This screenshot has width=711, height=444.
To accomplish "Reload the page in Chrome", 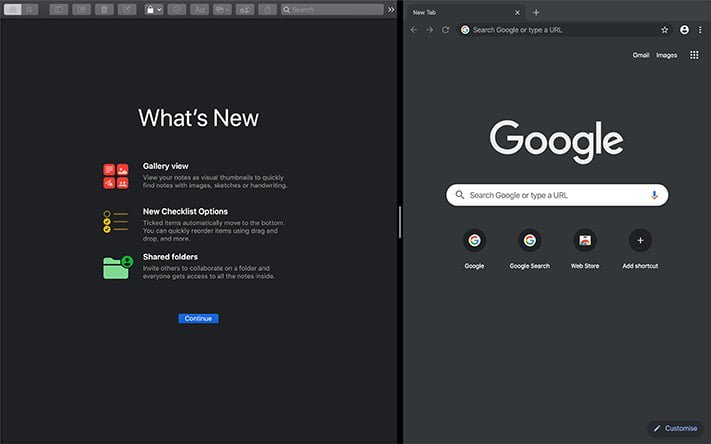I will [x=445, y=30].
